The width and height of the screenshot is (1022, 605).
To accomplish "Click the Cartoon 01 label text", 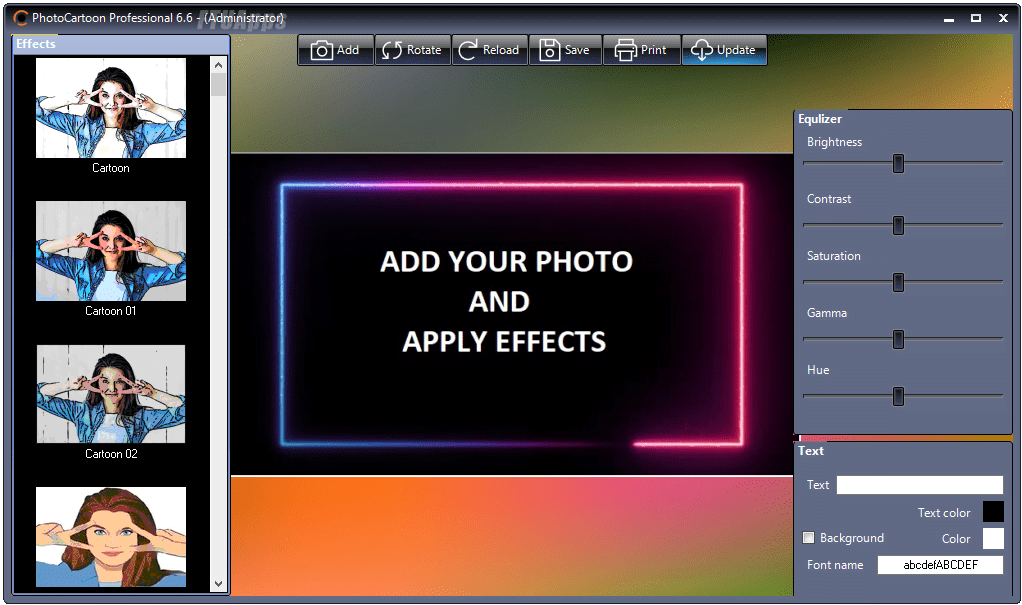I will tap(111, 311).
